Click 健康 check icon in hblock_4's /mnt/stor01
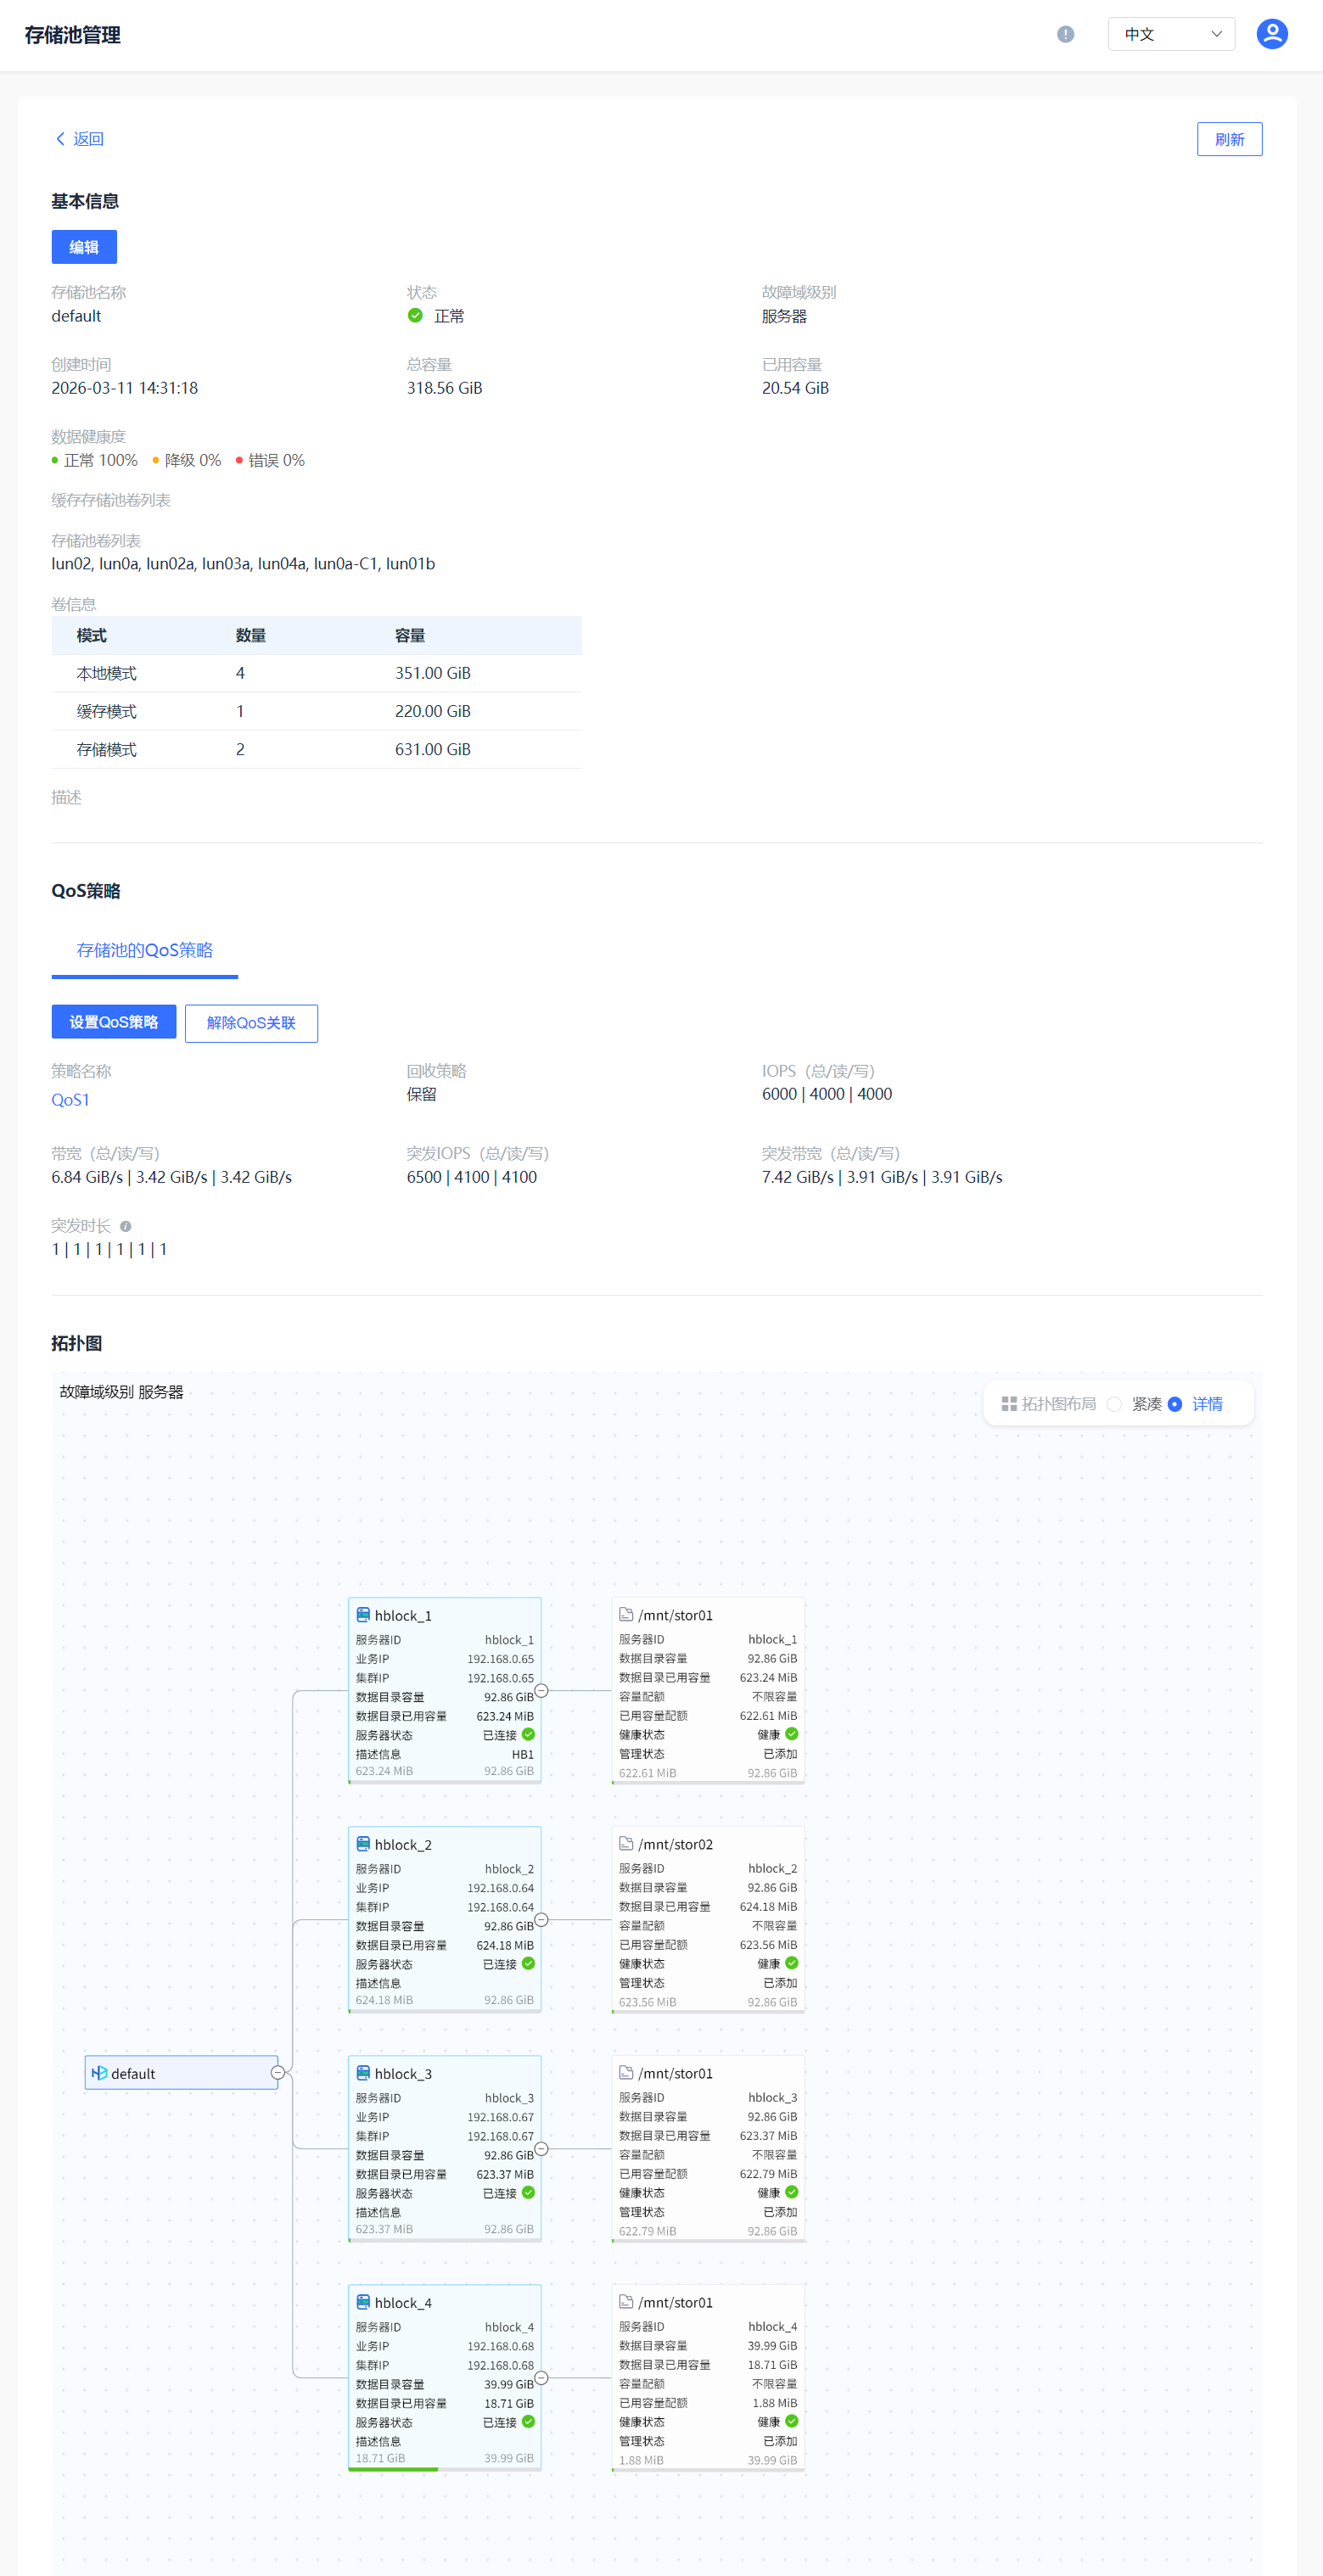The image size is (1323, 2576). (792, 2421)
